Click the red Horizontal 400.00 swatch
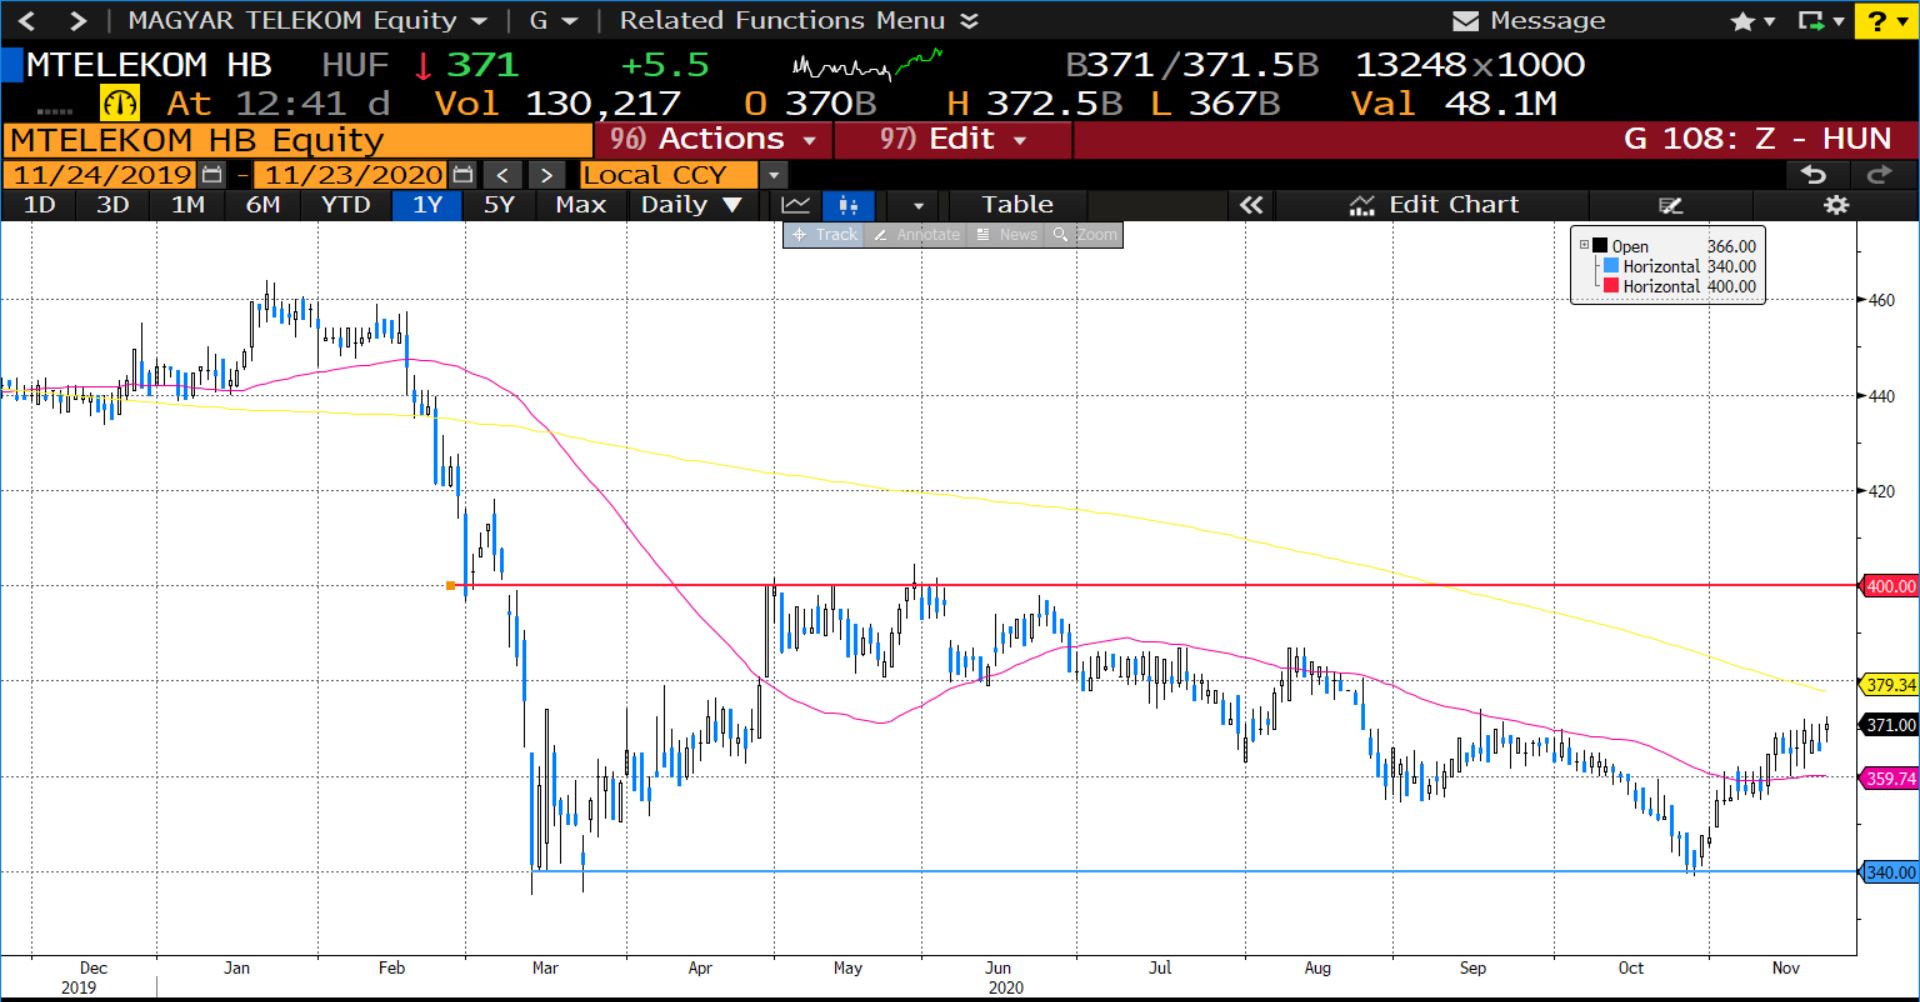Image resolution: width=1920 pixels, height=1002 pixels. coord(1611,286)
